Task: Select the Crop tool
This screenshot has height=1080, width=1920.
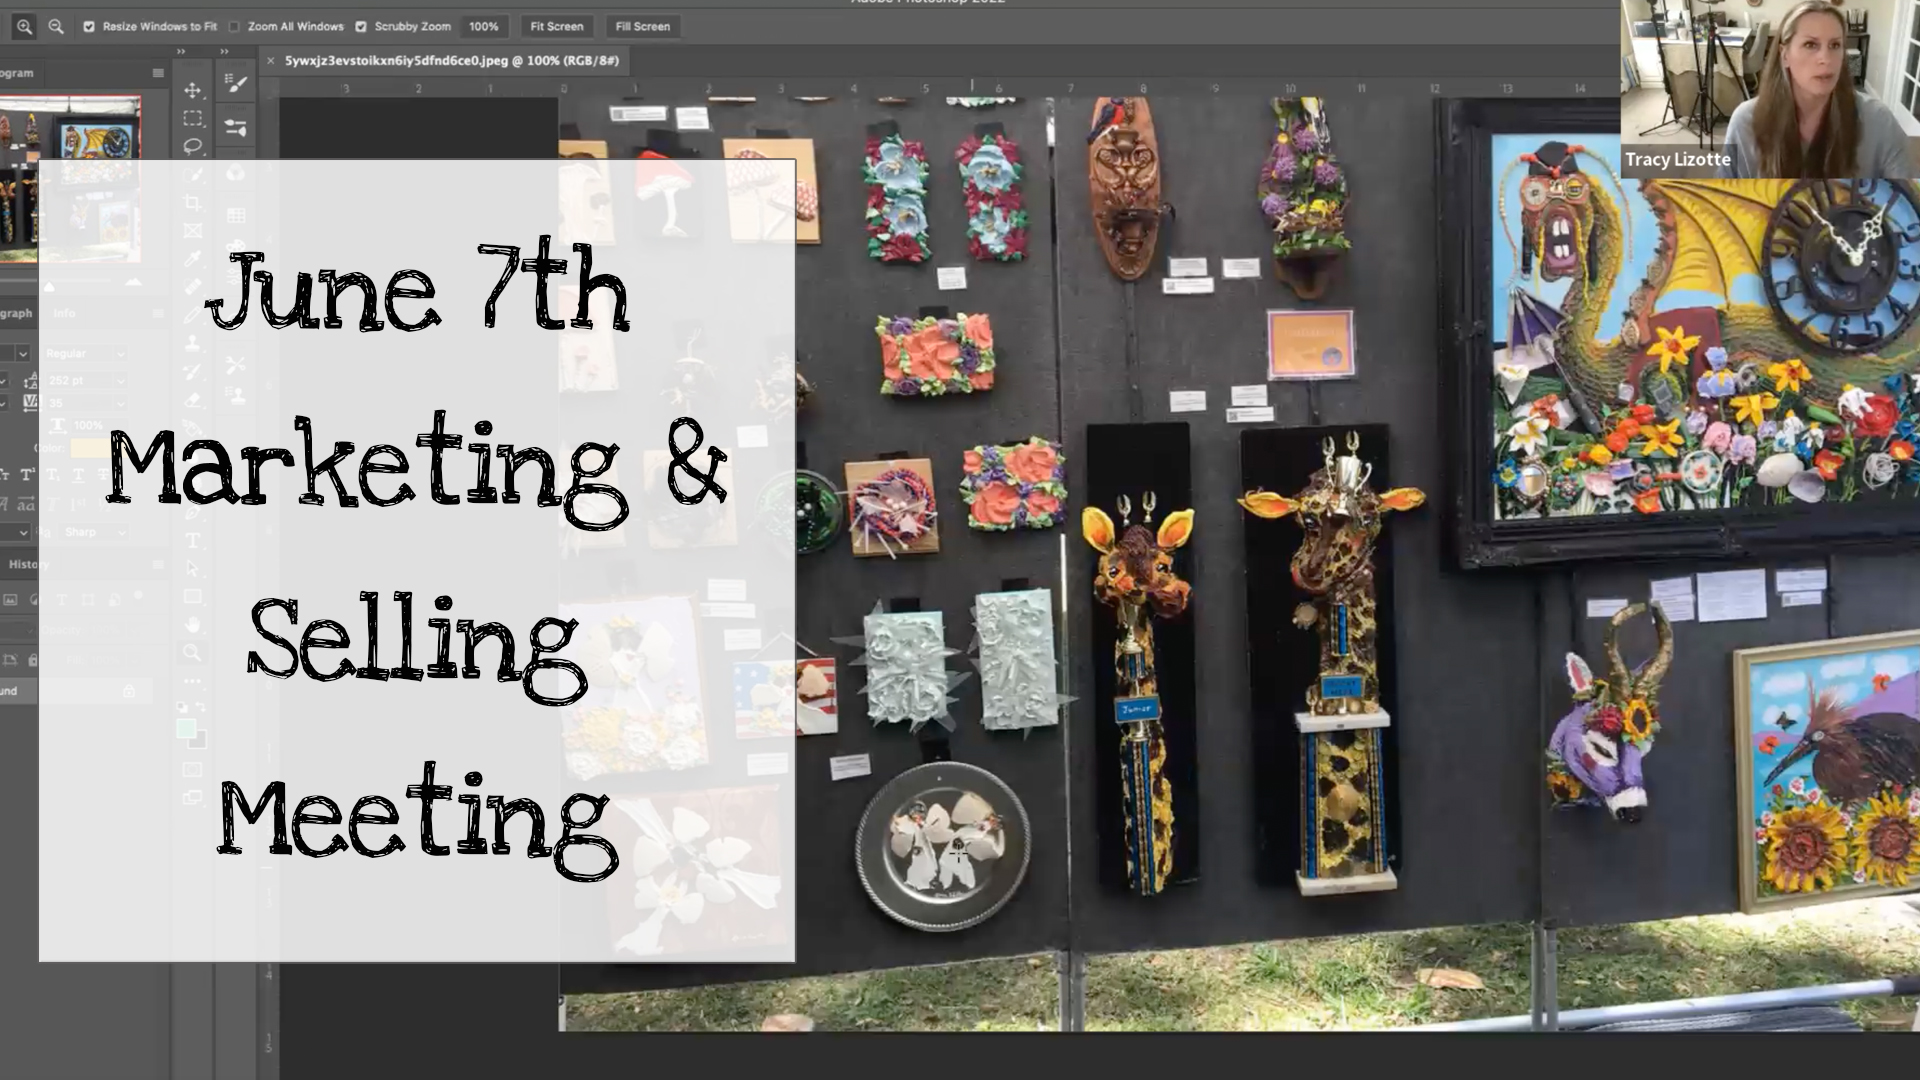Action: click(x=192, y=203)
